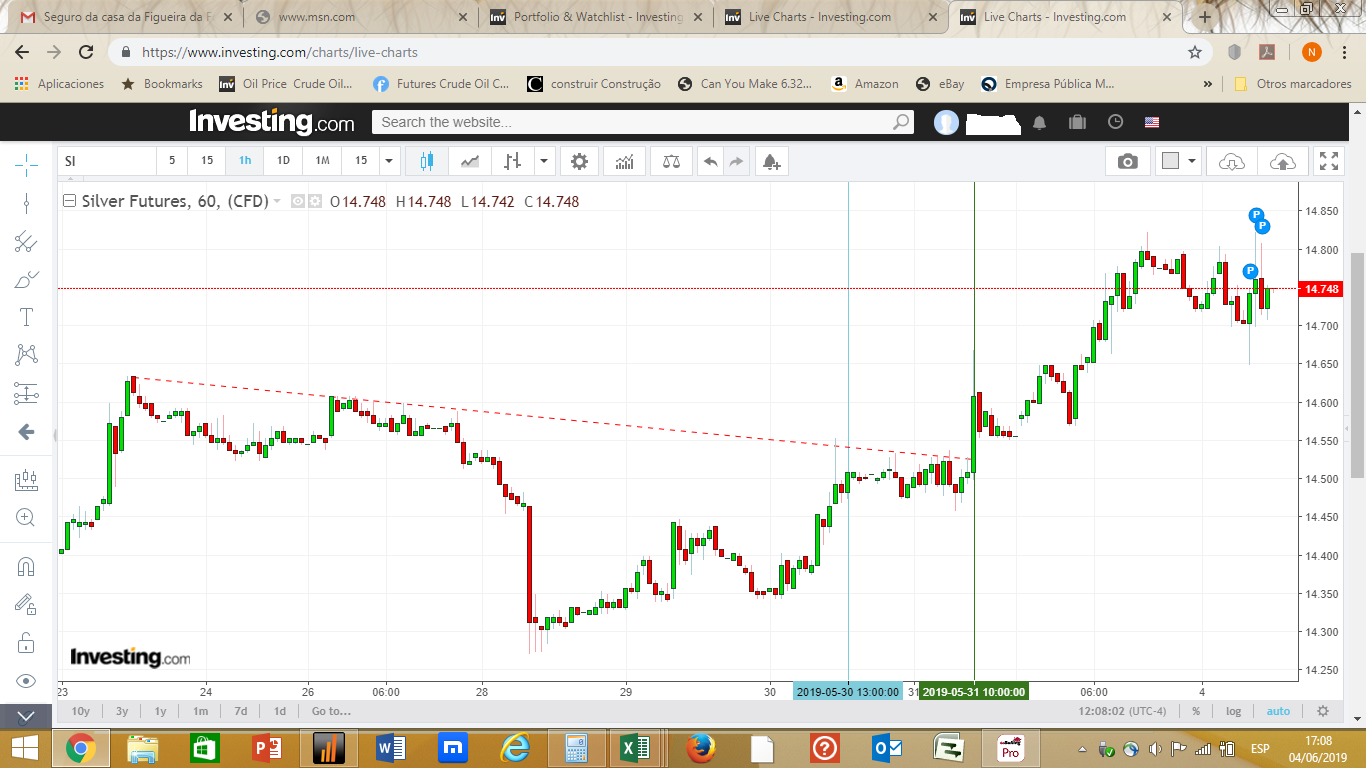Click the website search field

643,122
